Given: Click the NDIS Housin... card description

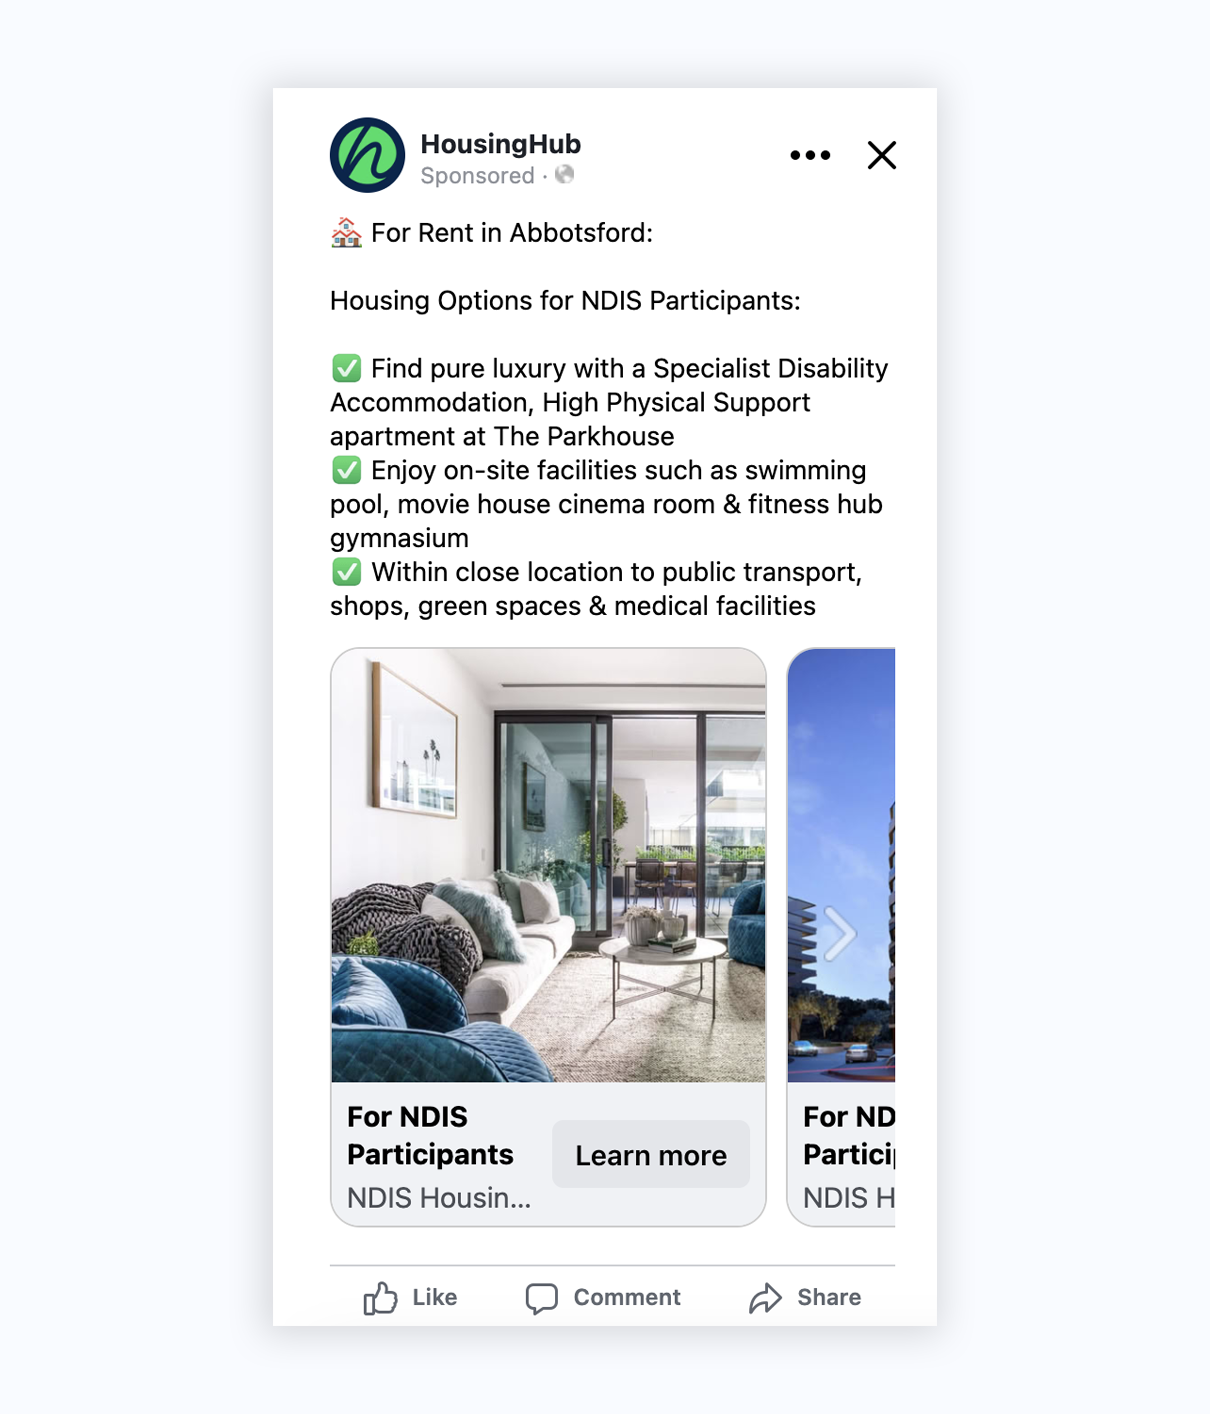Looking at the screenshot, I should (x=439, y=1198).
